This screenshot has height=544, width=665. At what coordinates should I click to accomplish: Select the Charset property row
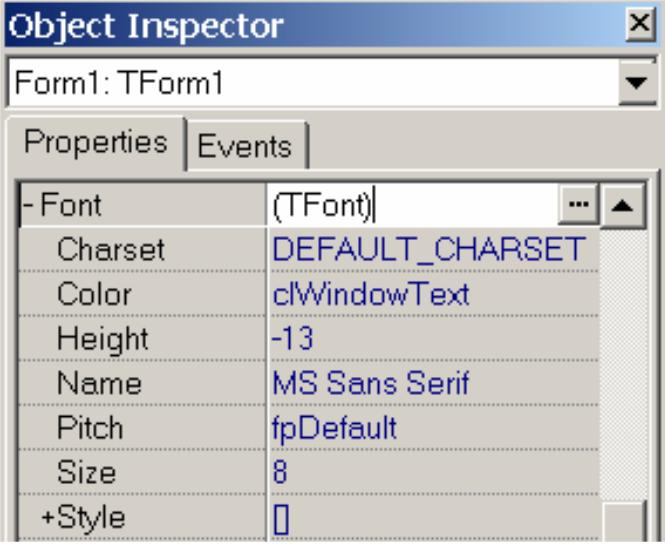[x=309, y=249]
